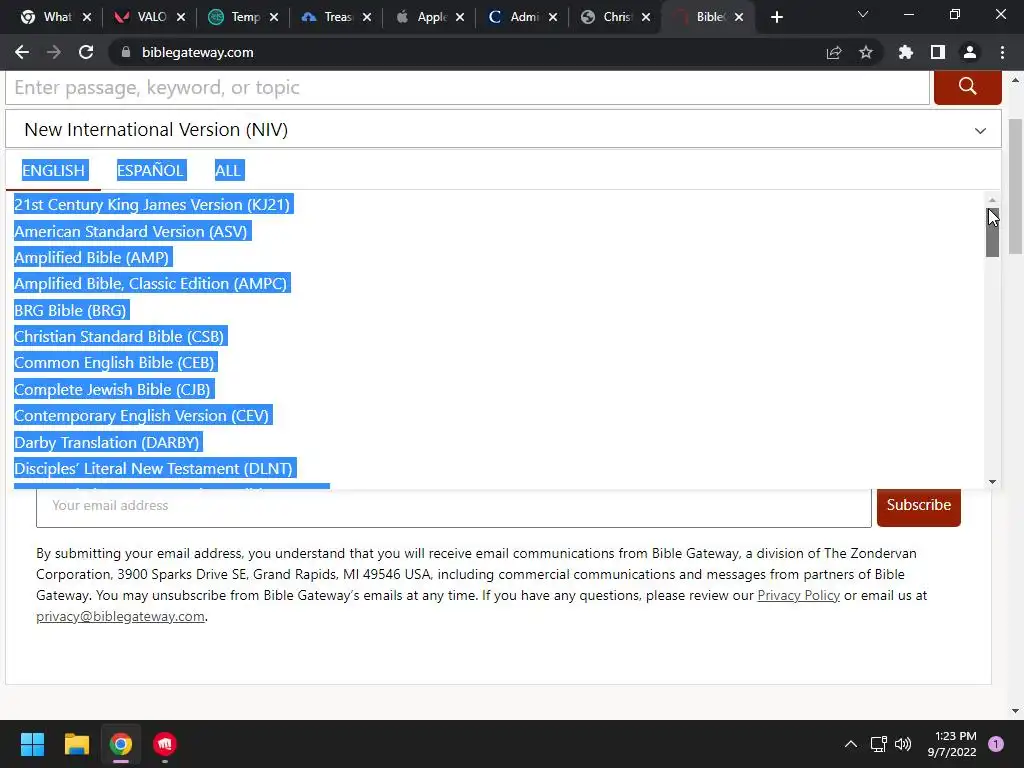Click the Your email address field
Image resolution: width=1024 pixels, height=768 pixels.
(x=453, y=505)
